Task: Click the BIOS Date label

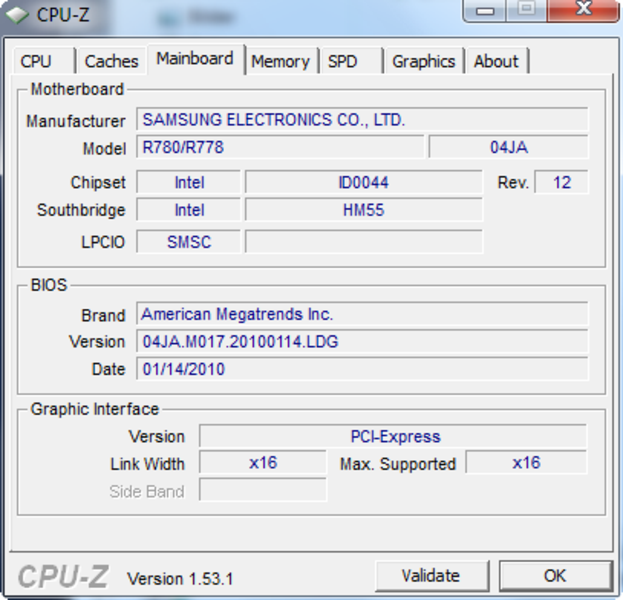Action: click(x=108, y=369)
